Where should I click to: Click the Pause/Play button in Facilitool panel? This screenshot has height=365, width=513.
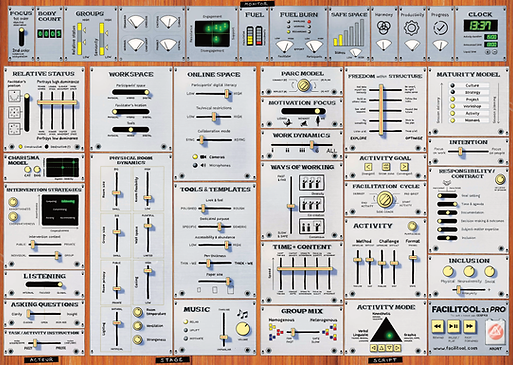click(x=453, y=326)
